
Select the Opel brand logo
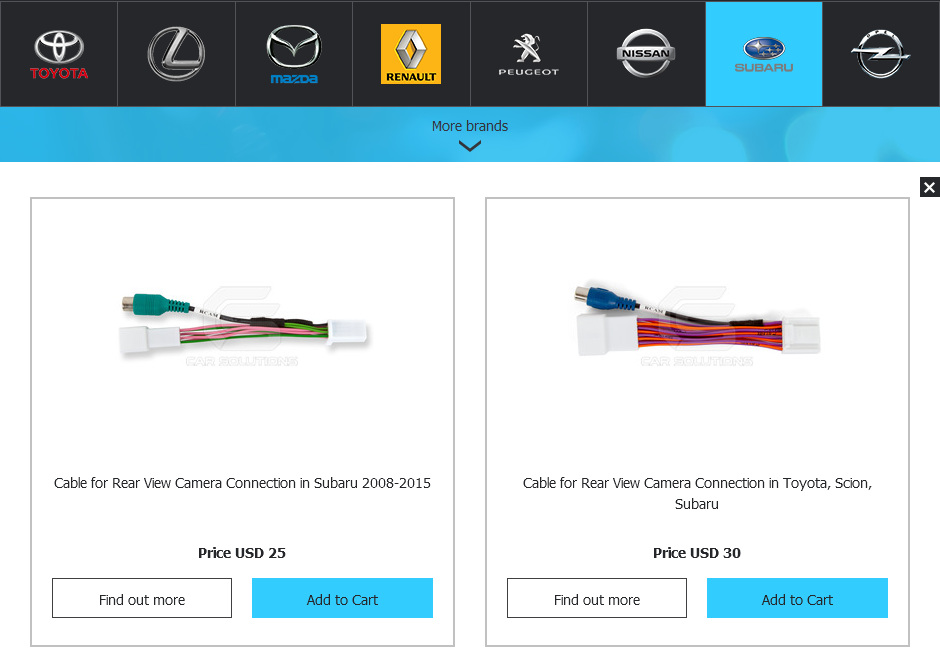(881, 54)
